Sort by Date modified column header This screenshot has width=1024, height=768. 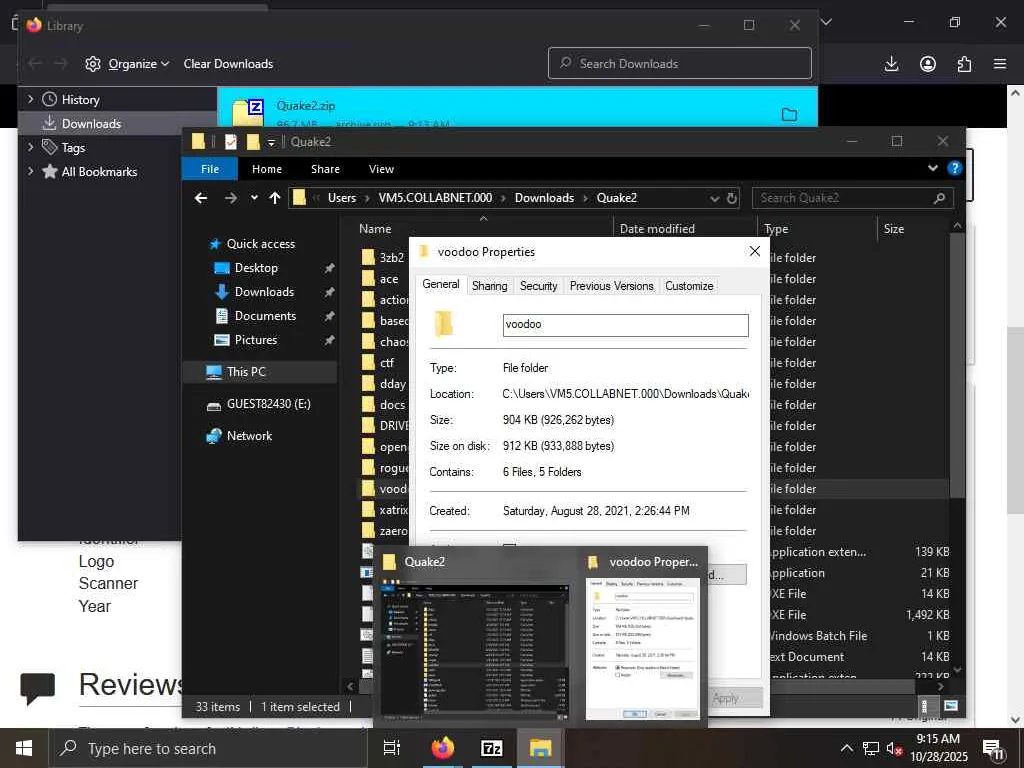(657, 229)
